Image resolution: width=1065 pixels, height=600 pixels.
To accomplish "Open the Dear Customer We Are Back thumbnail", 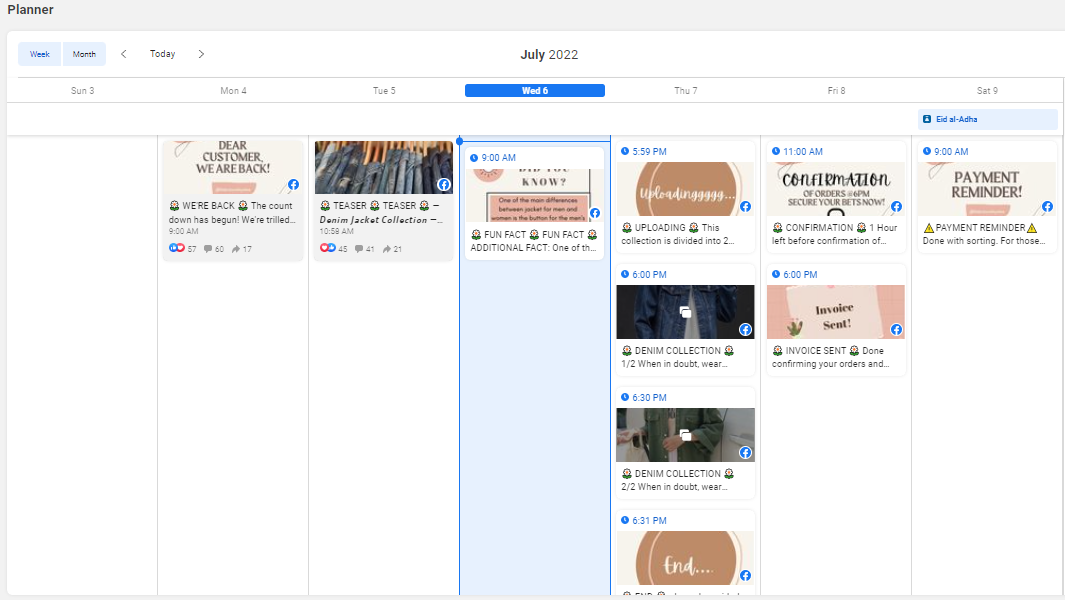I will [233, 167].
